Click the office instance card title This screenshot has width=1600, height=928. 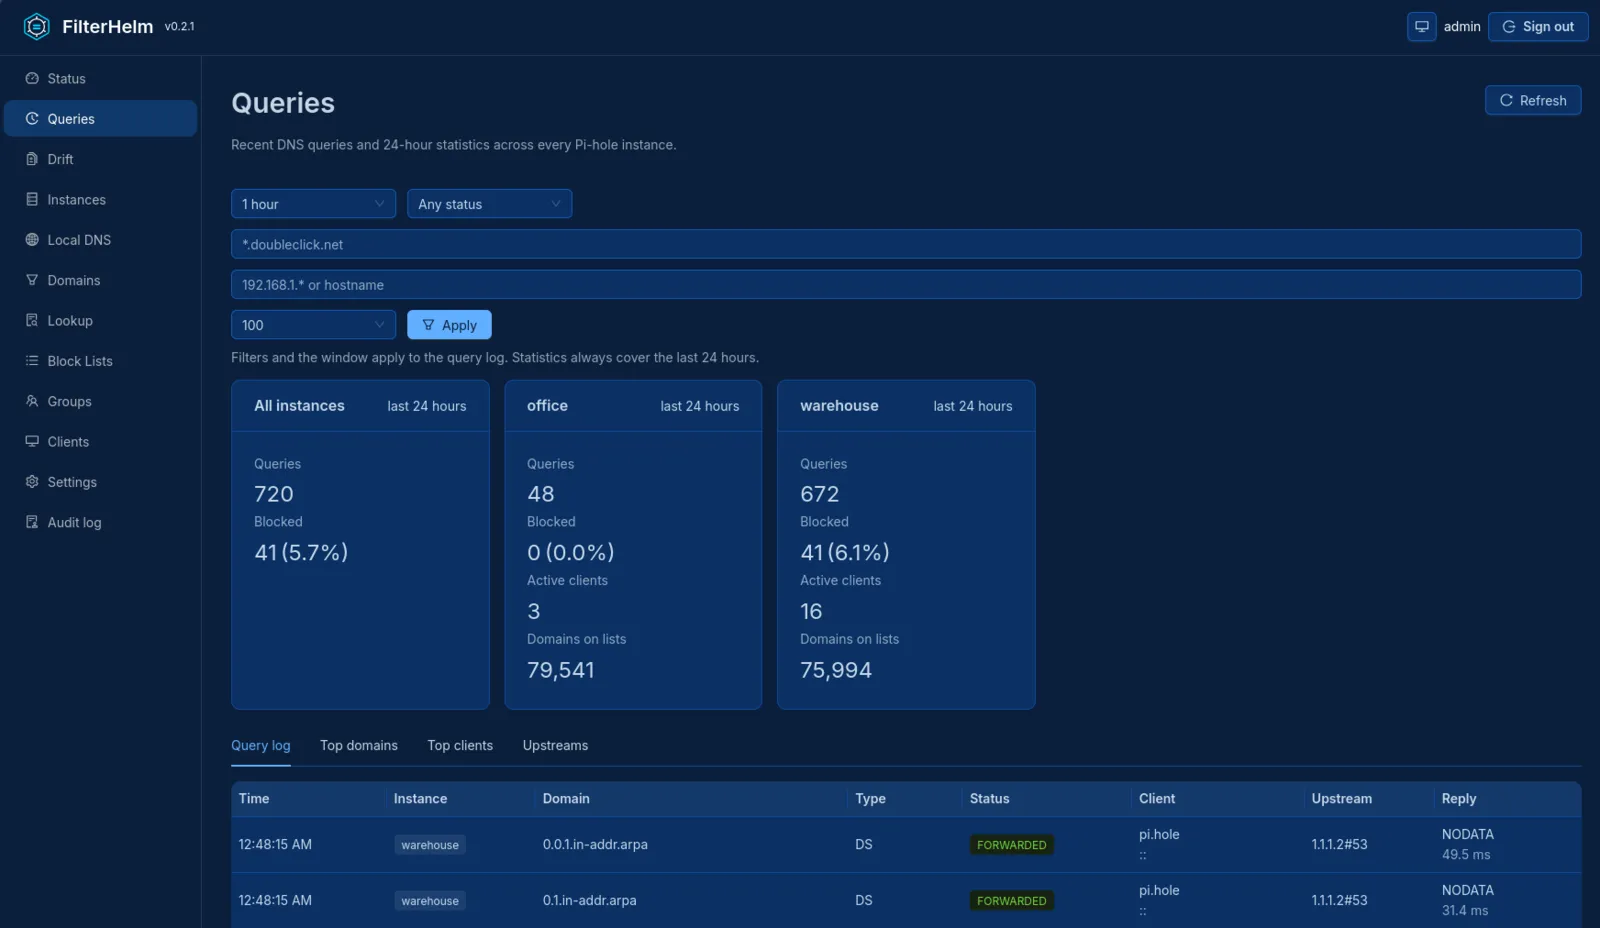[547, 406]
